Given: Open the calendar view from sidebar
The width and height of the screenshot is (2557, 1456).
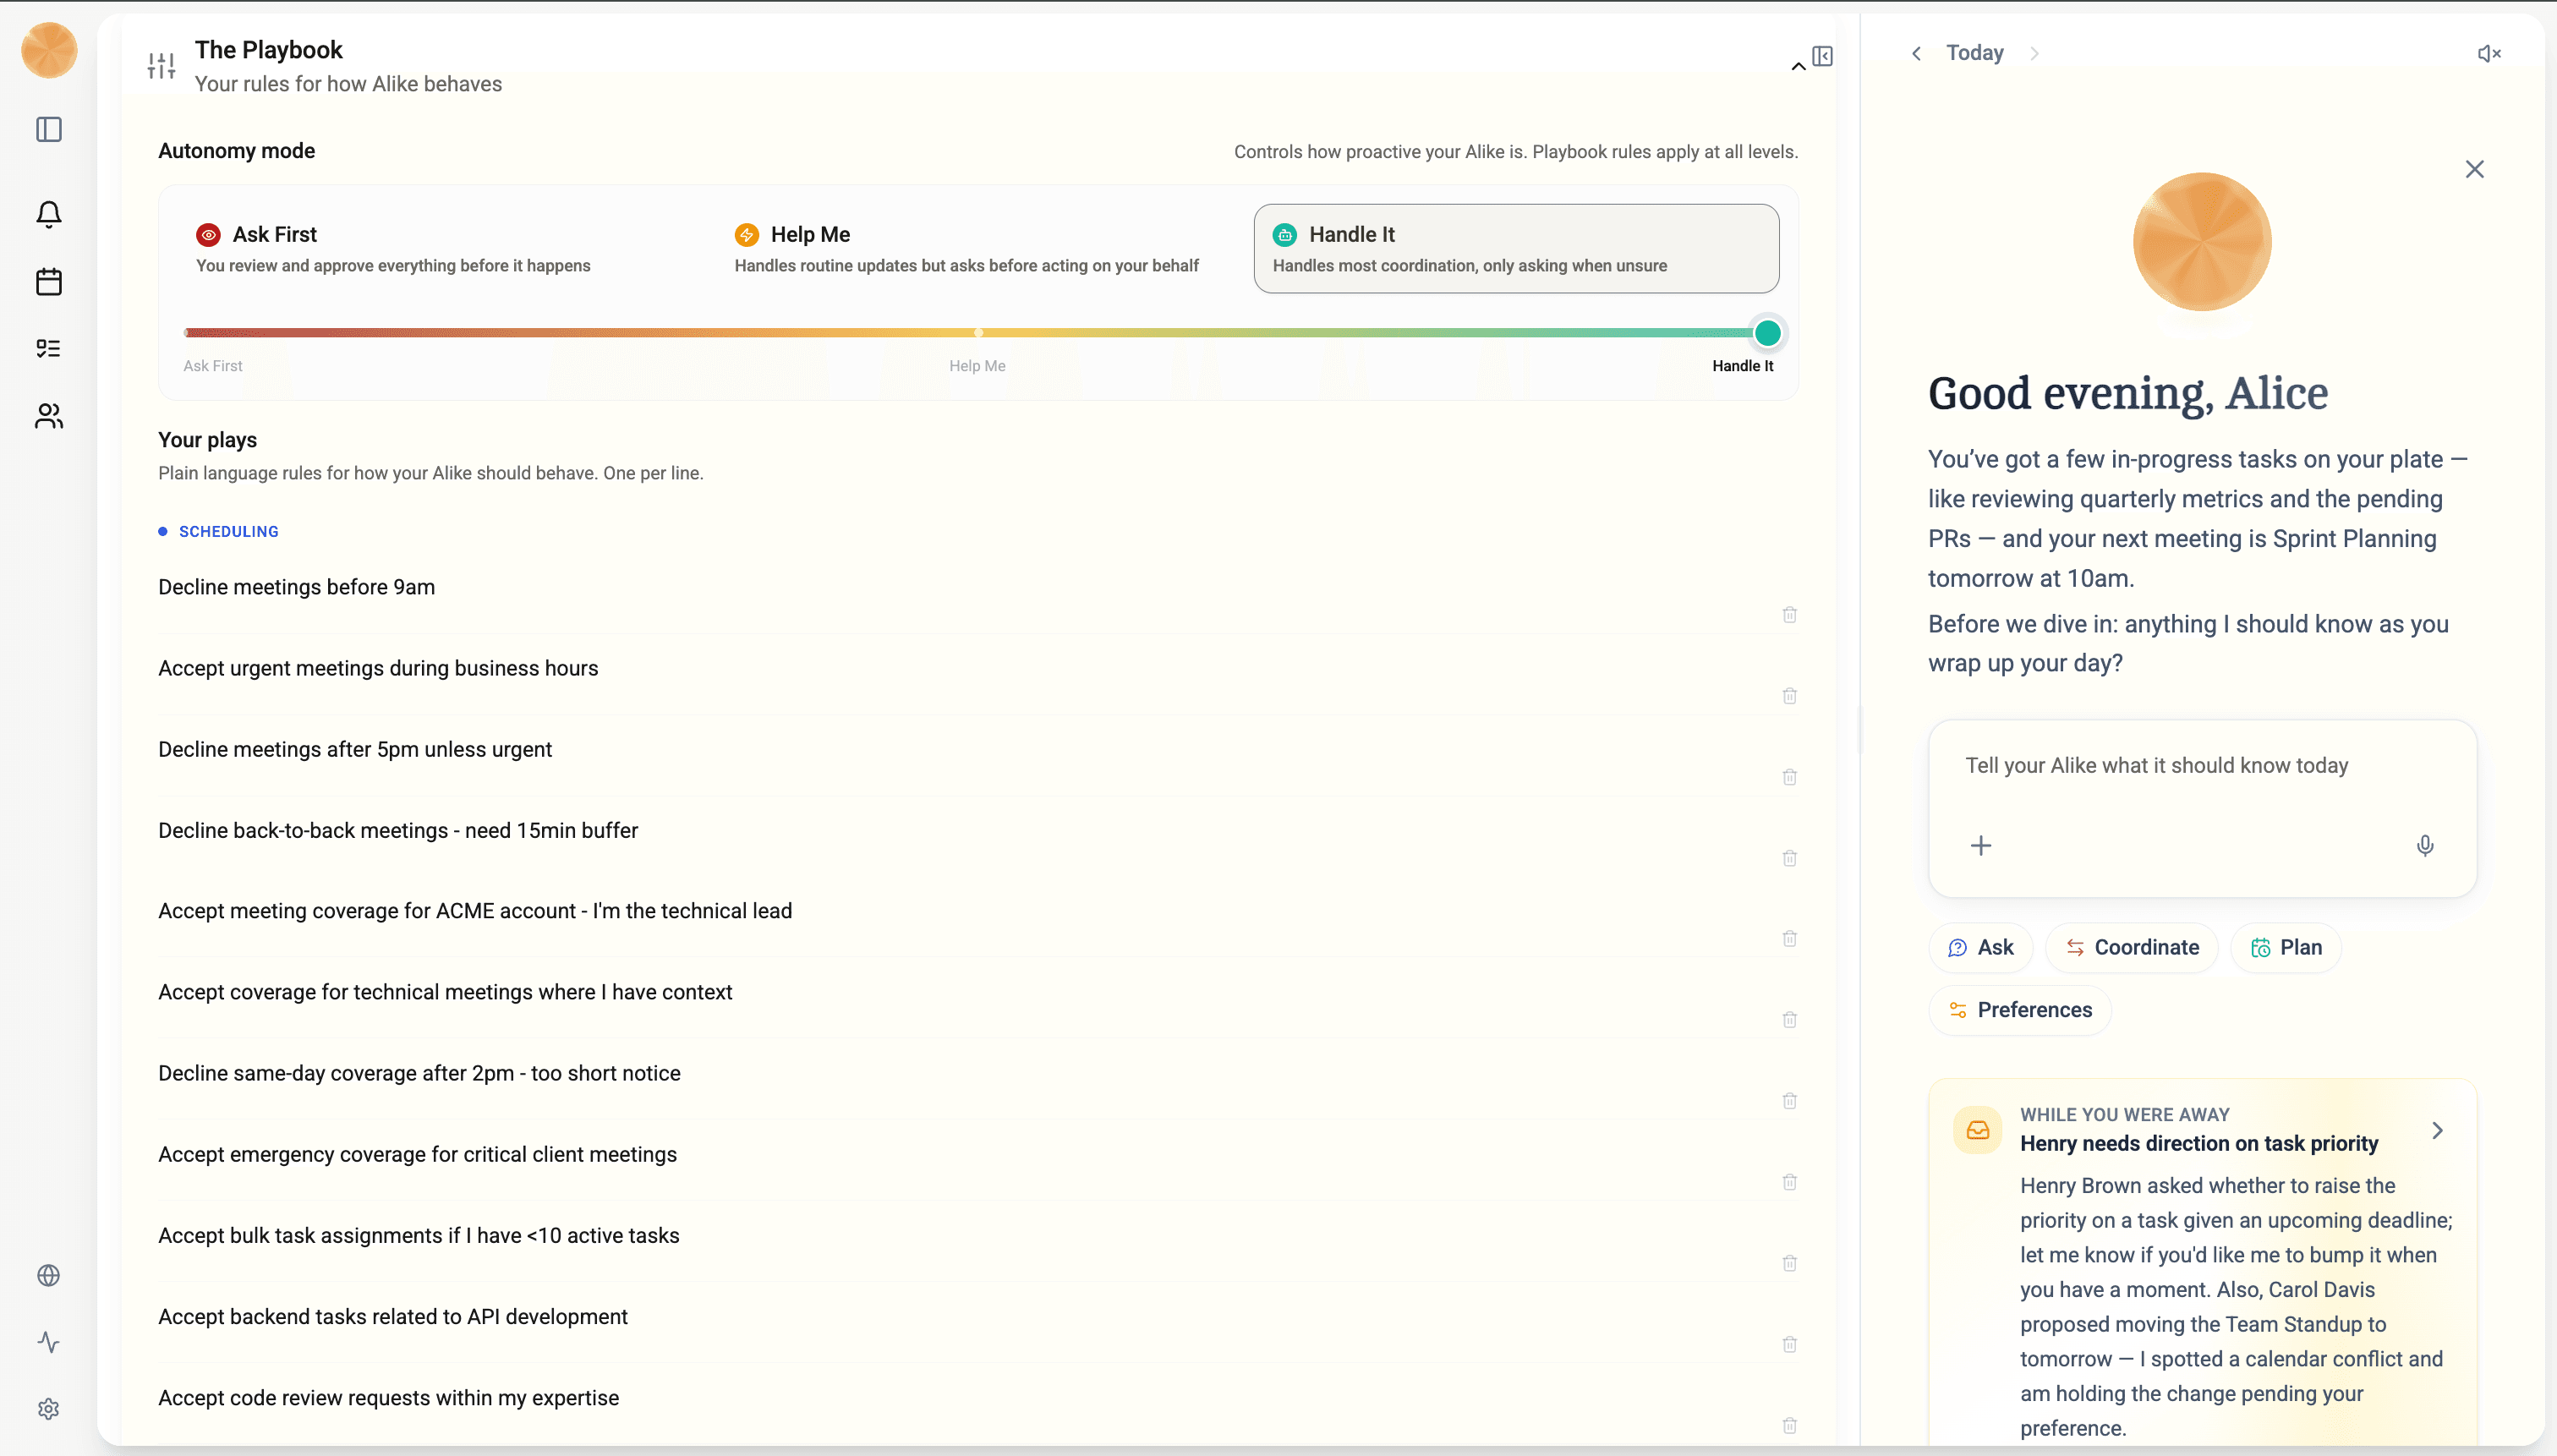Looking at the screenshot, I should pos(48,282).
